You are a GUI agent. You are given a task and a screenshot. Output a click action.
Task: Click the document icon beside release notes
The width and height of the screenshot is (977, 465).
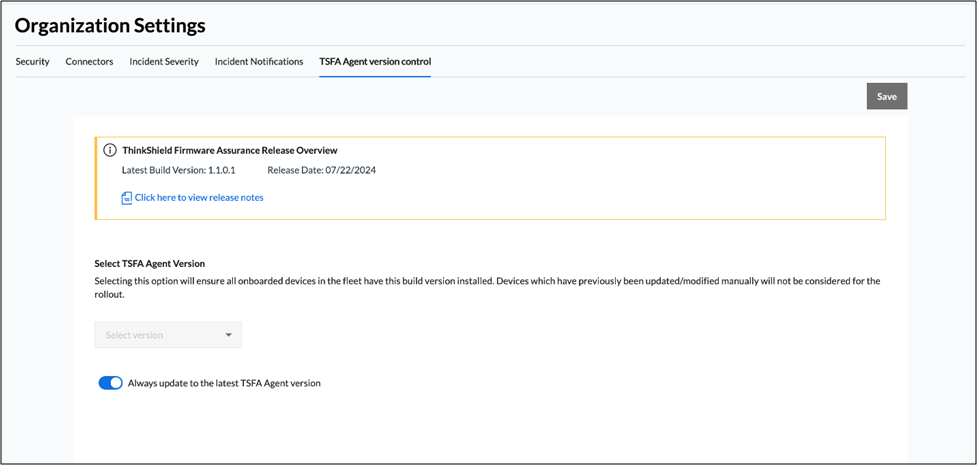(x=126, y=198)
